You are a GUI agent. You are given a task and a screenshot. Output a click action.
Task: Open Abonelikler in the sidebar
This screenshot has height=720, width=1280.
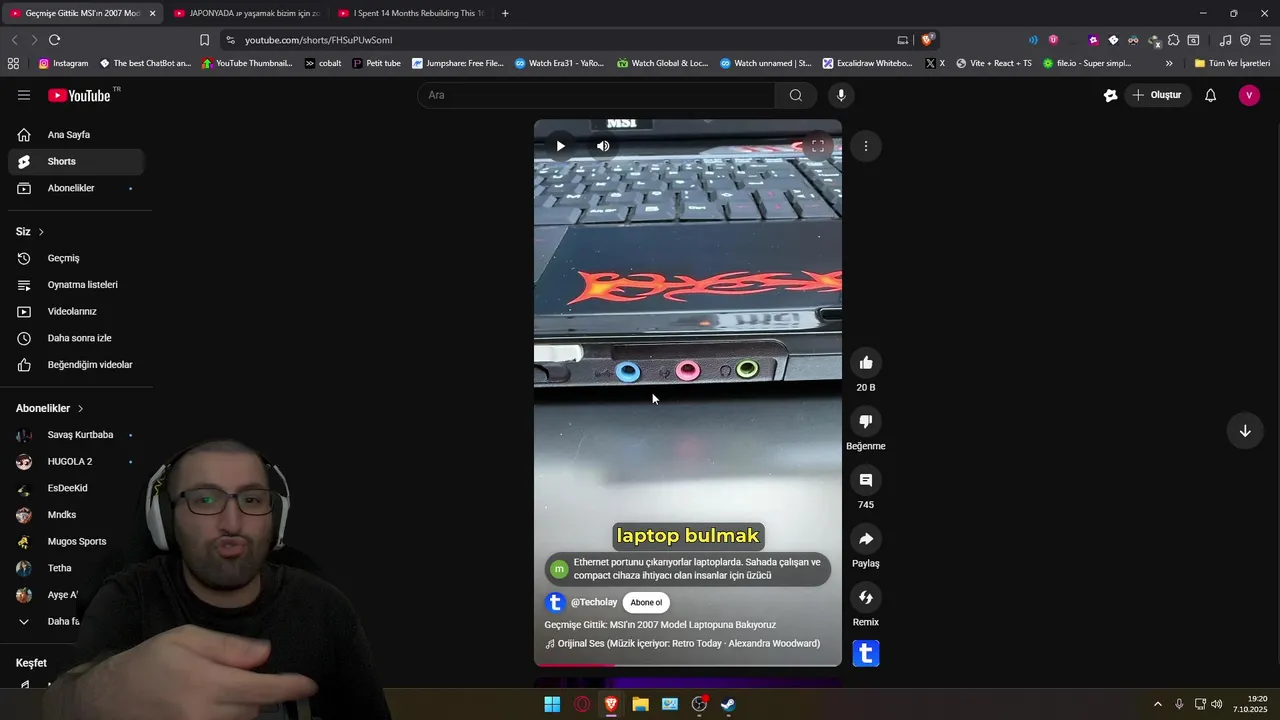click(x=76, y=188)
